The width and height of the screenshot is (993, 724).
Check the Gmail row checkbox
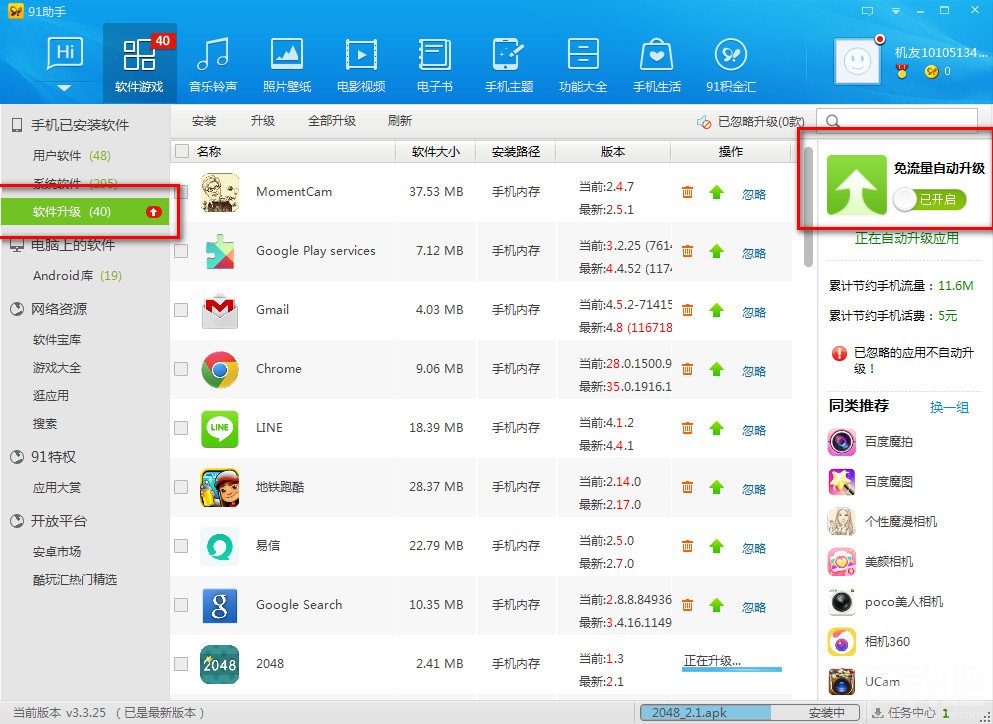[x=181, y=310]
